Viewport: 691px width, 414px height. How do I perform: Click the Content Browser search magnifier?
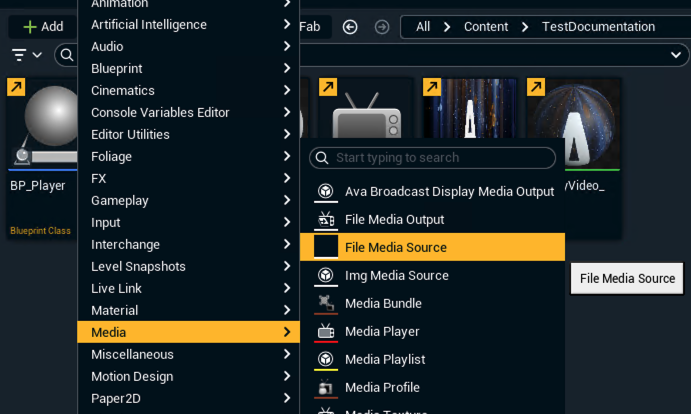coord(67,55)
